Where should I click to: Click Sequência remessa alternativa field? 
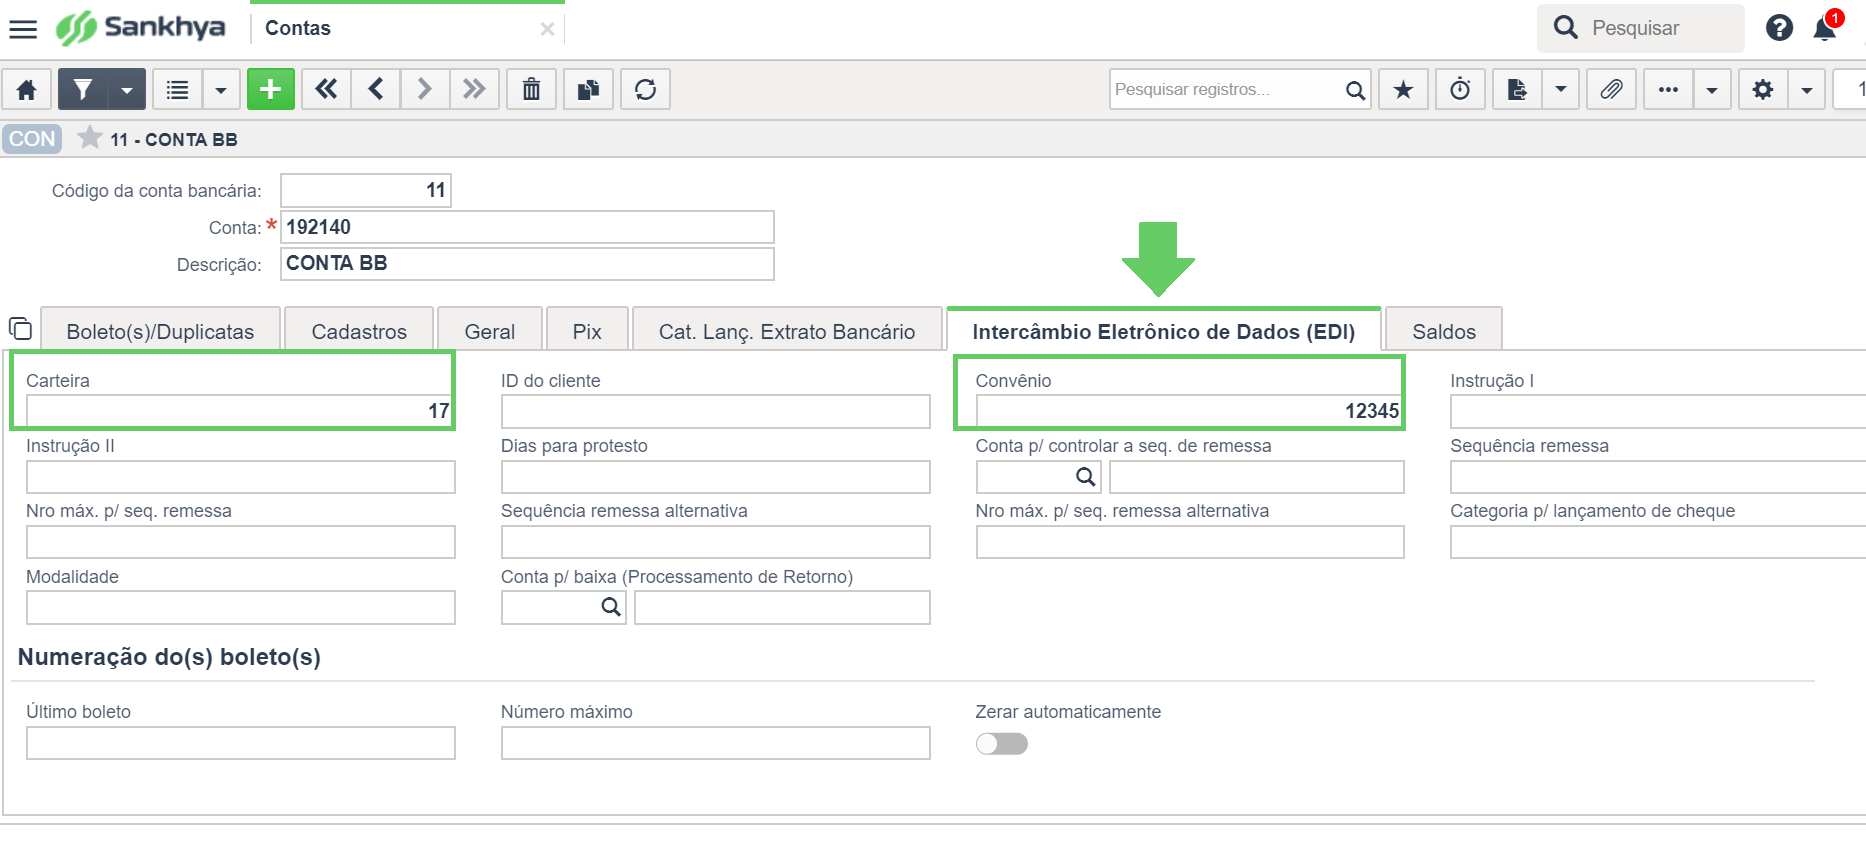[x=715, y=542]
